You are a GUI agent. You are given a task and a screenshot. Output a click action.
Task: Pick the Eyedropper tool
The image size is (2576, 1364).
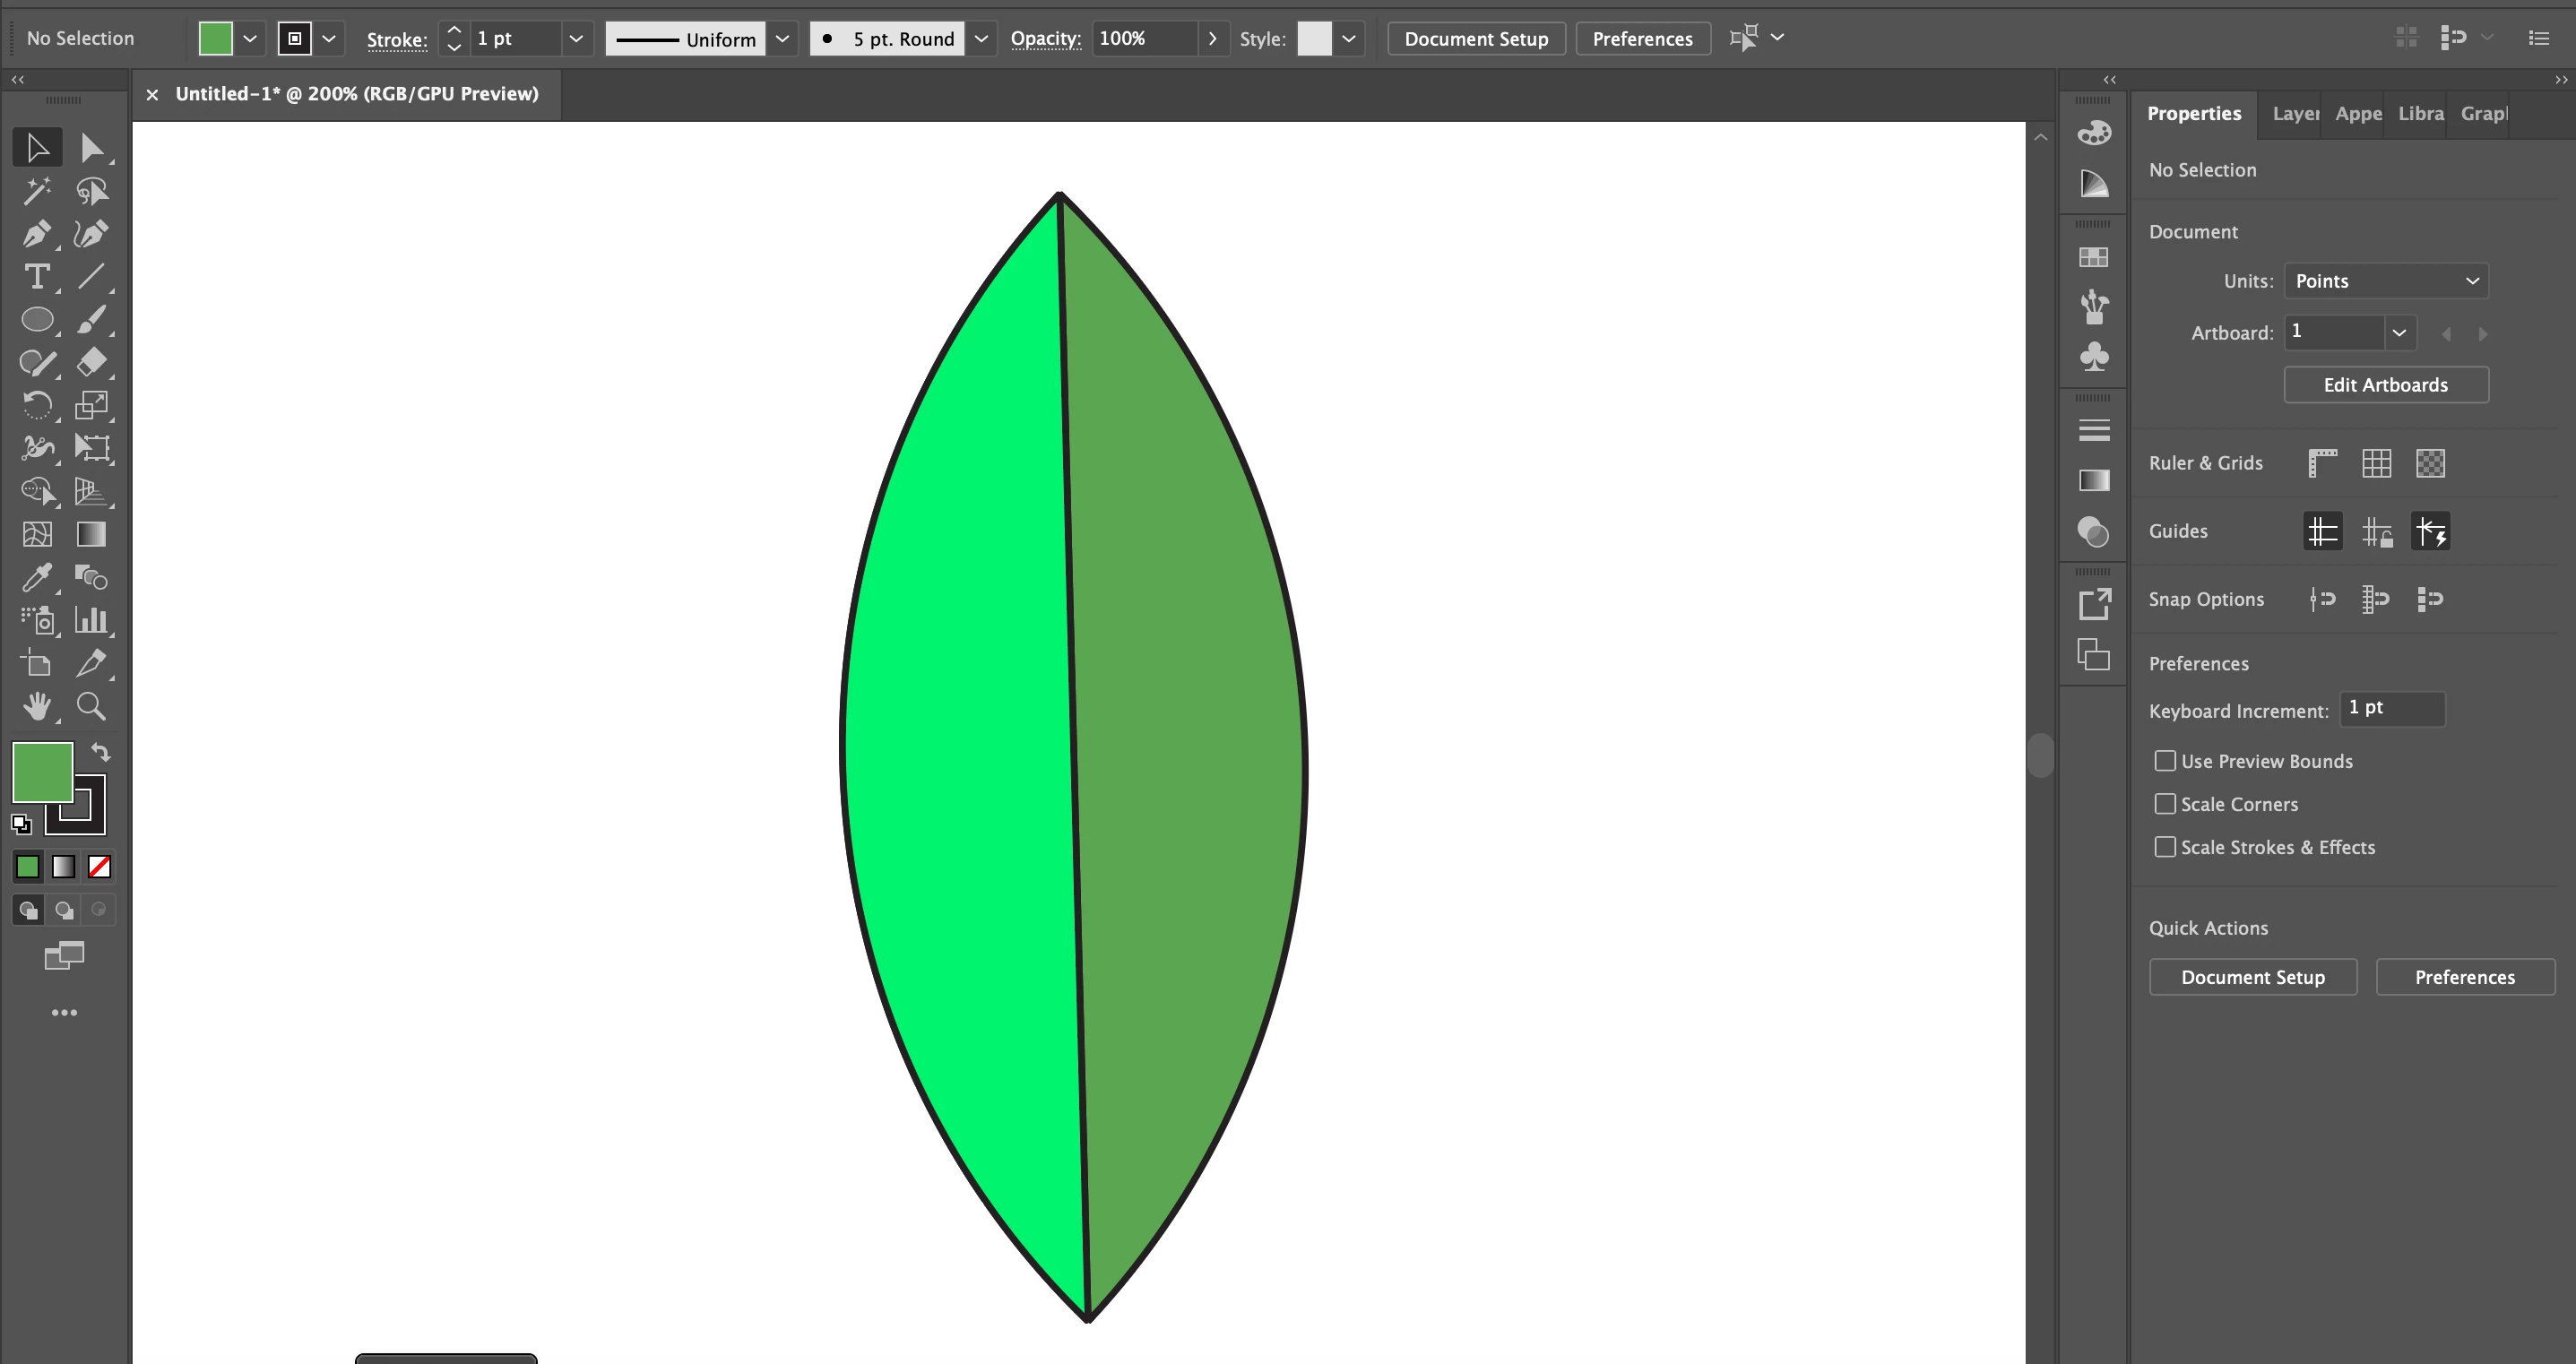(x=36, y=577)
